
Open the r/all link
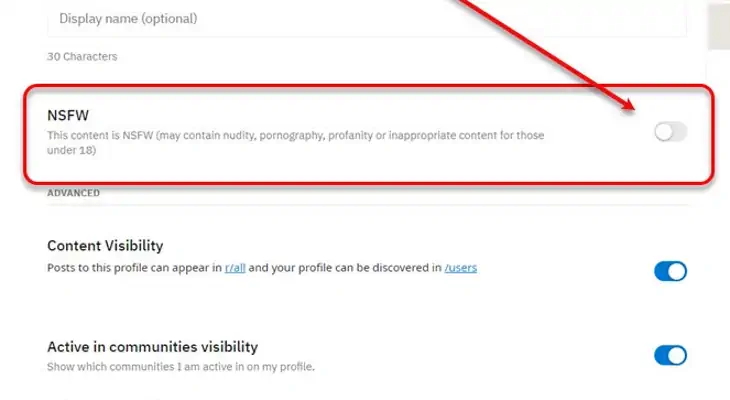[235, 268]
